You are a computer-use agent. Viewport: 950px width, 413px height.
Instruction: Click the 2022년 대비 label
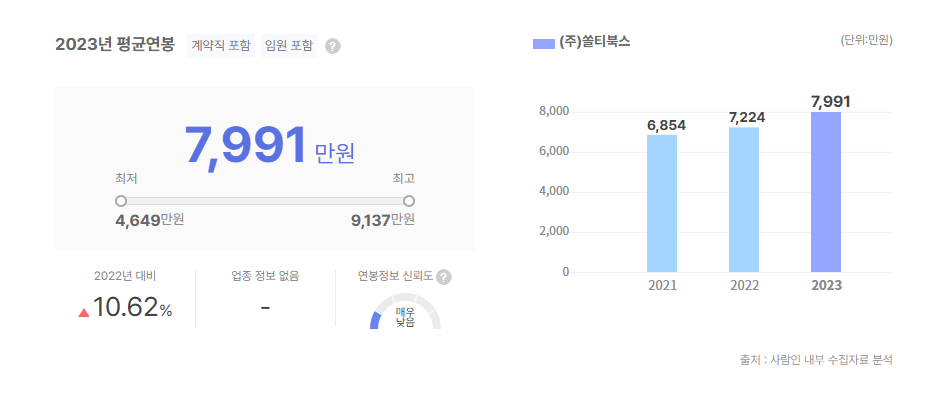(x=125, y=277)
